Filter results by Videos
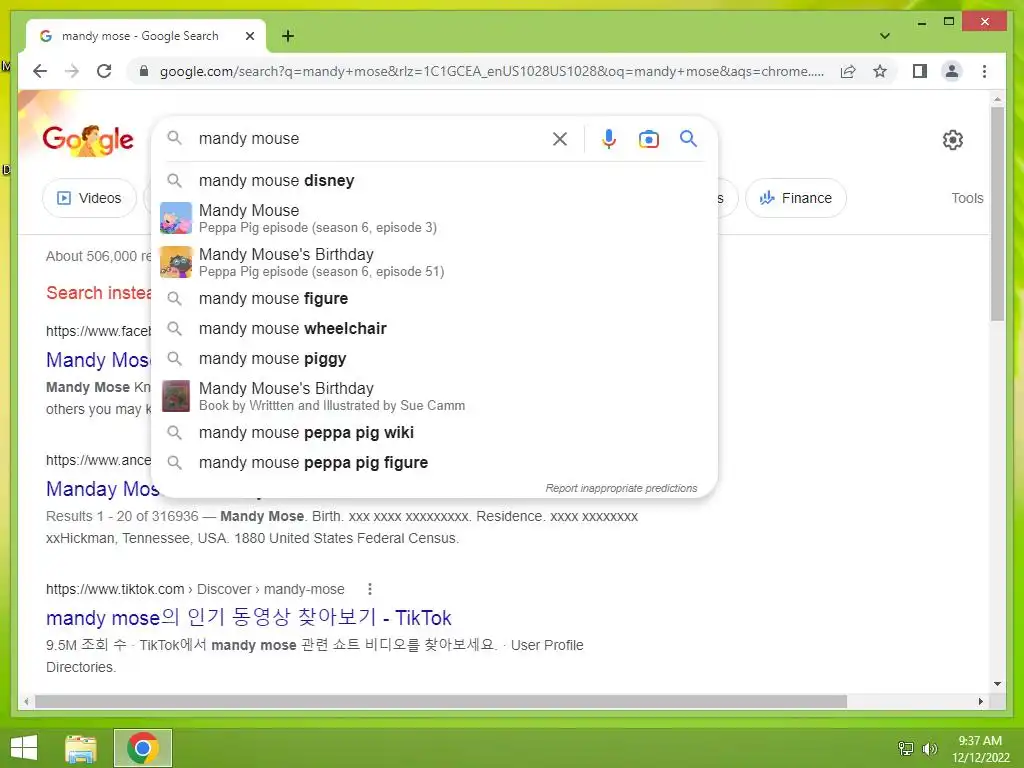This screenshot has width=1024, height=768. pos(89,198)
